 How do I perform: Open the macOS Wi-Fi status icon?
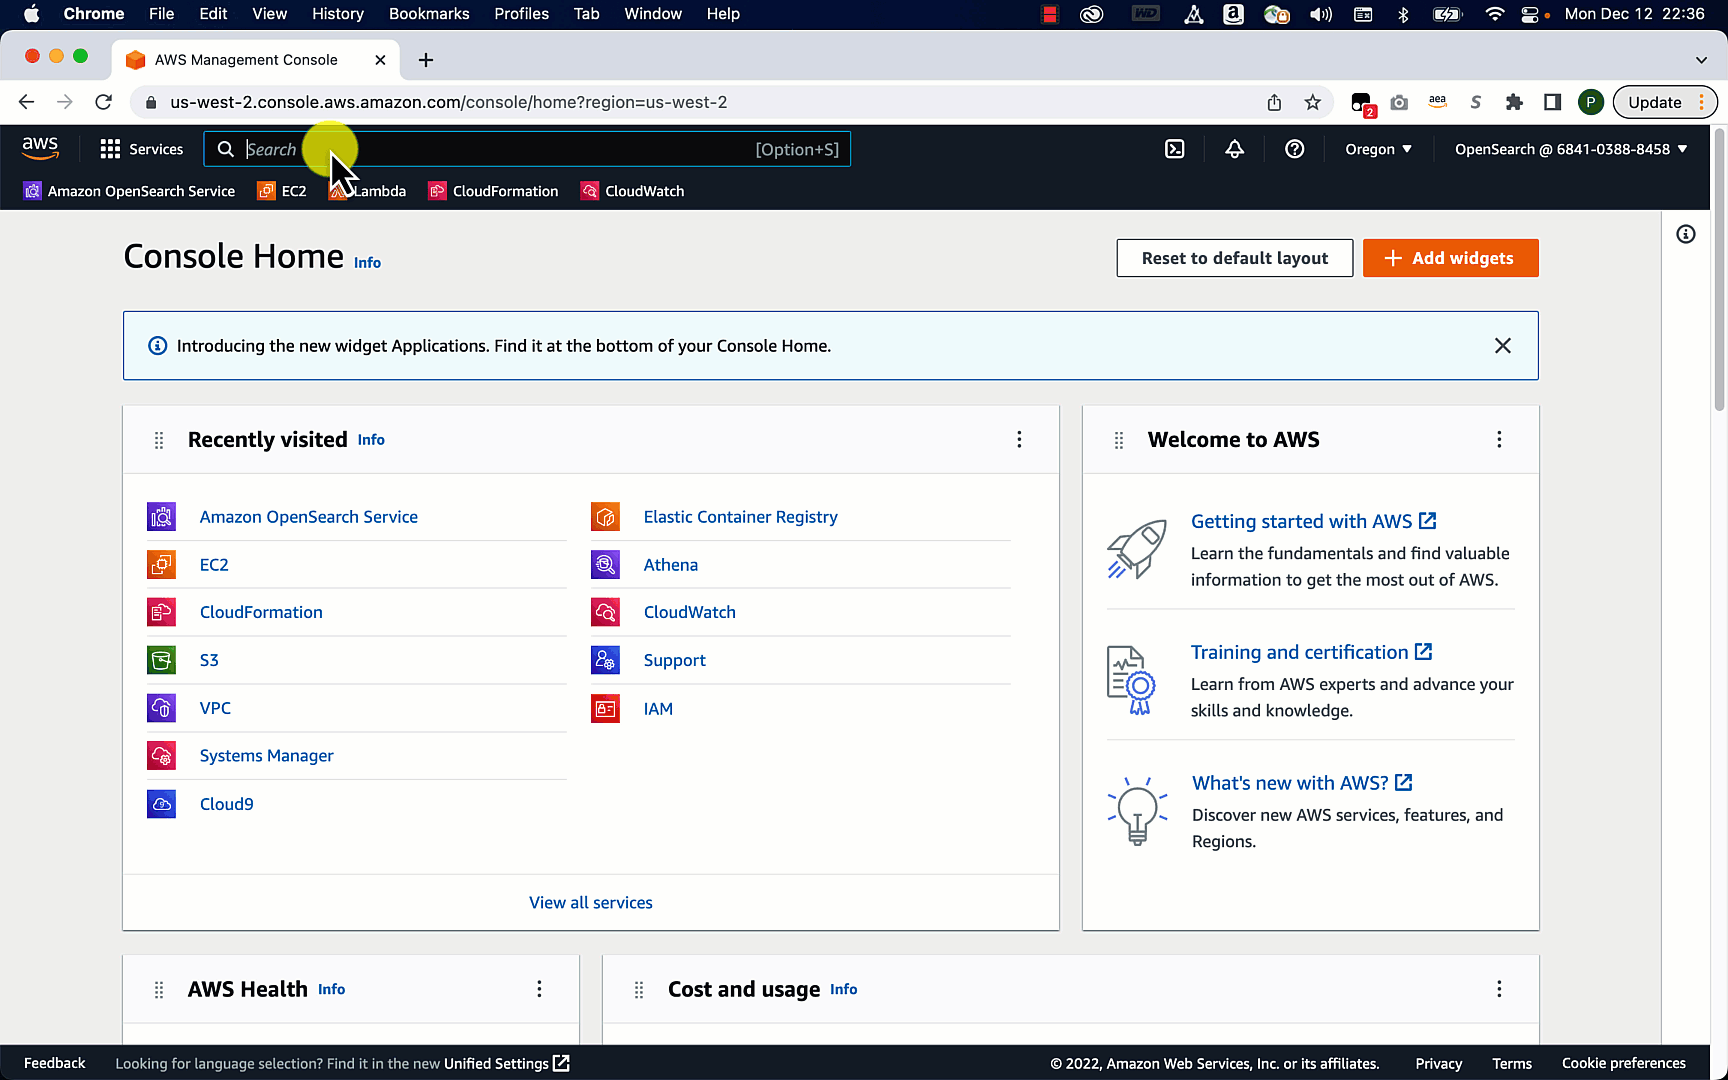(x=1495, y=14)
